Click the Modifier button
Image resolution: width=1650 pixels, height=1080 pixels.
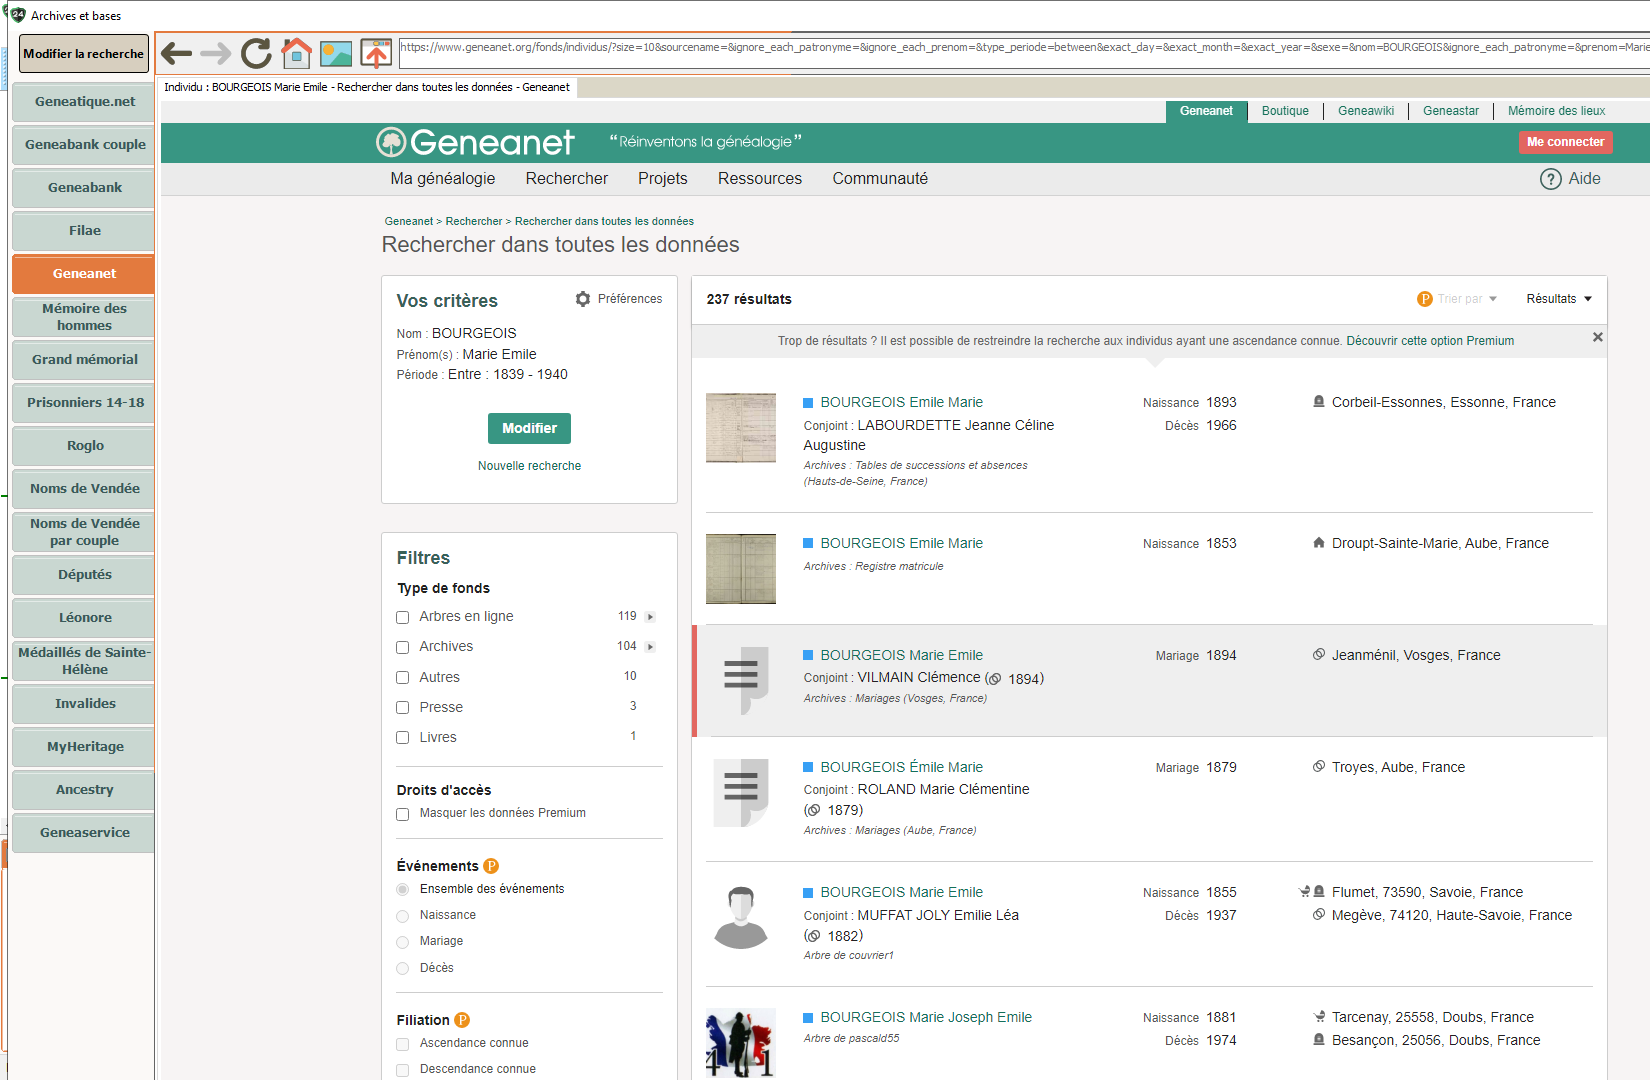[x=529, y=428]
